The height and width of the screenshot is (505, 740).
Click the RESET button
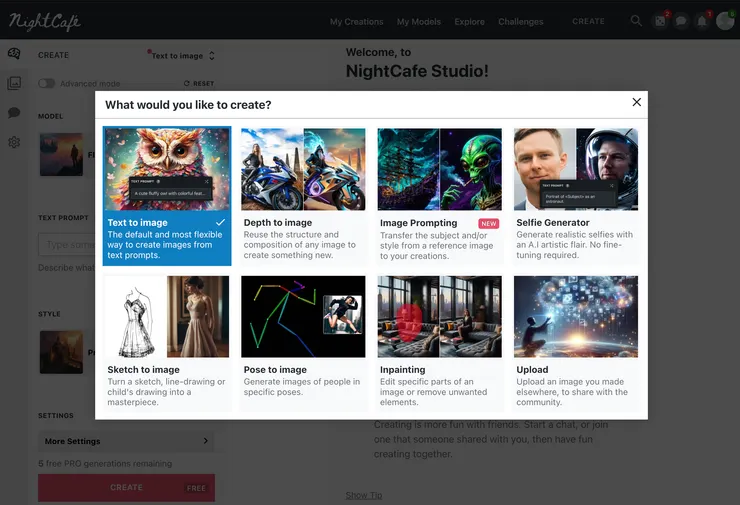[199, 84]
